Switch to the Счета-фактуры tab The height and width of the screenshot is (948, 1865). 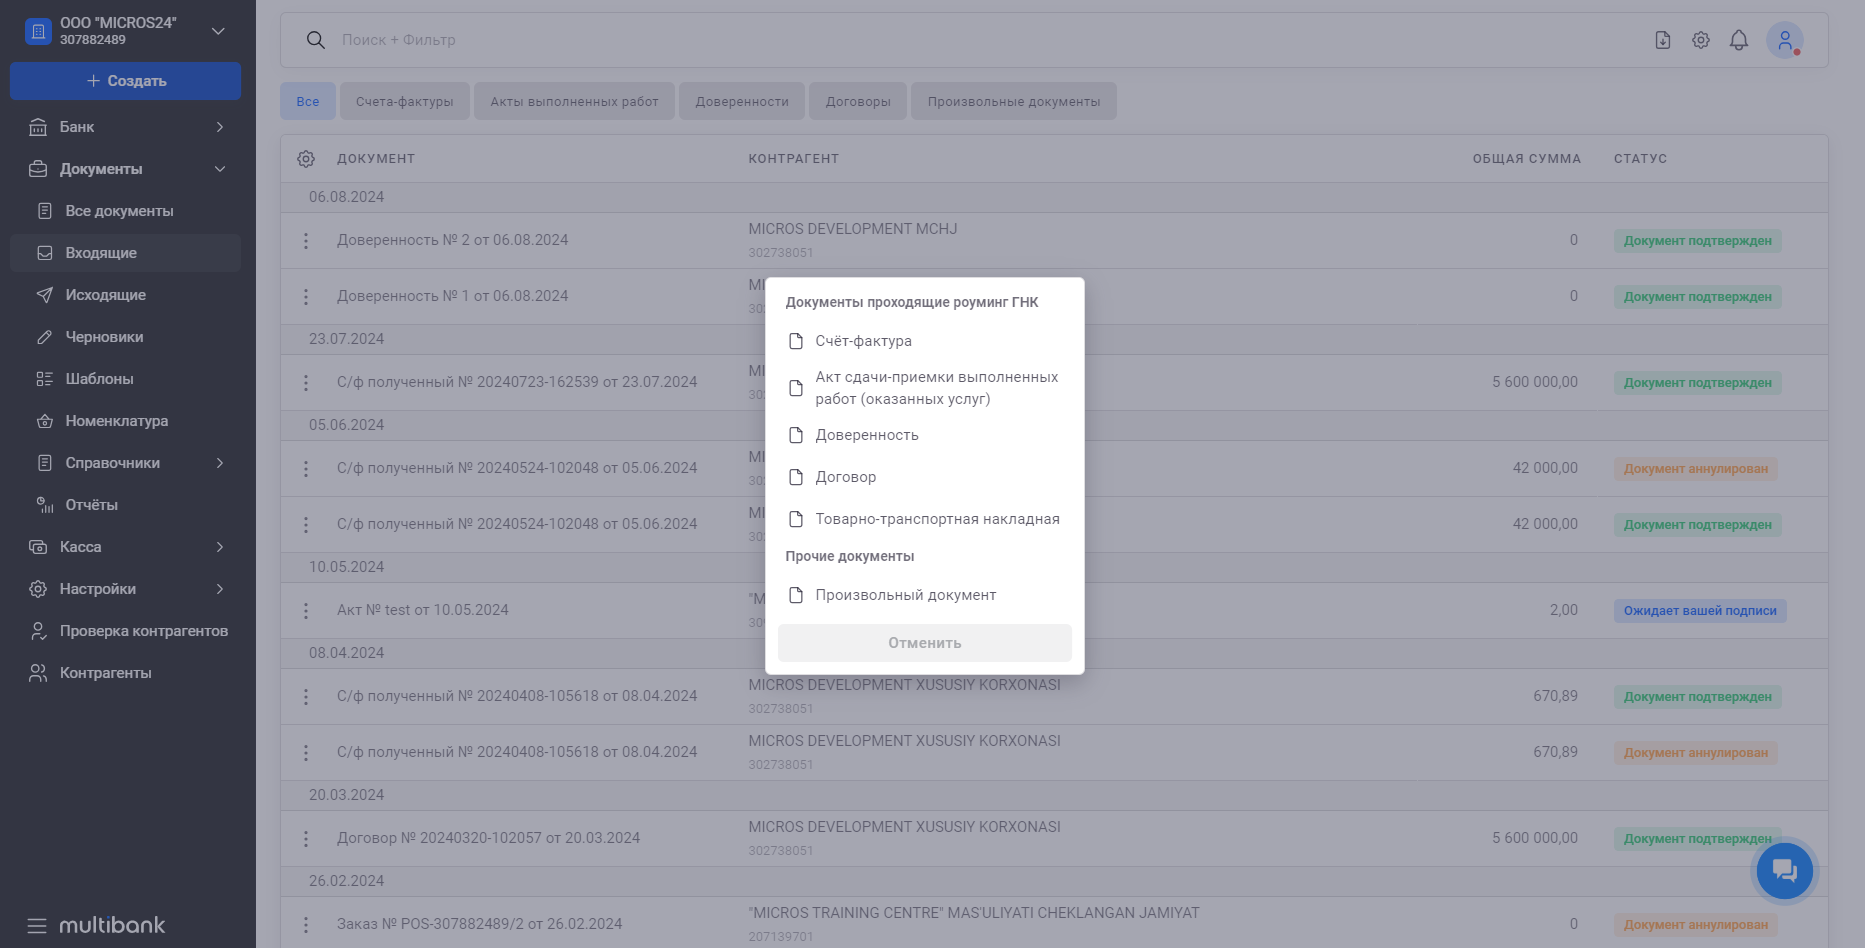pyautogui.click(x=404, y=101)
